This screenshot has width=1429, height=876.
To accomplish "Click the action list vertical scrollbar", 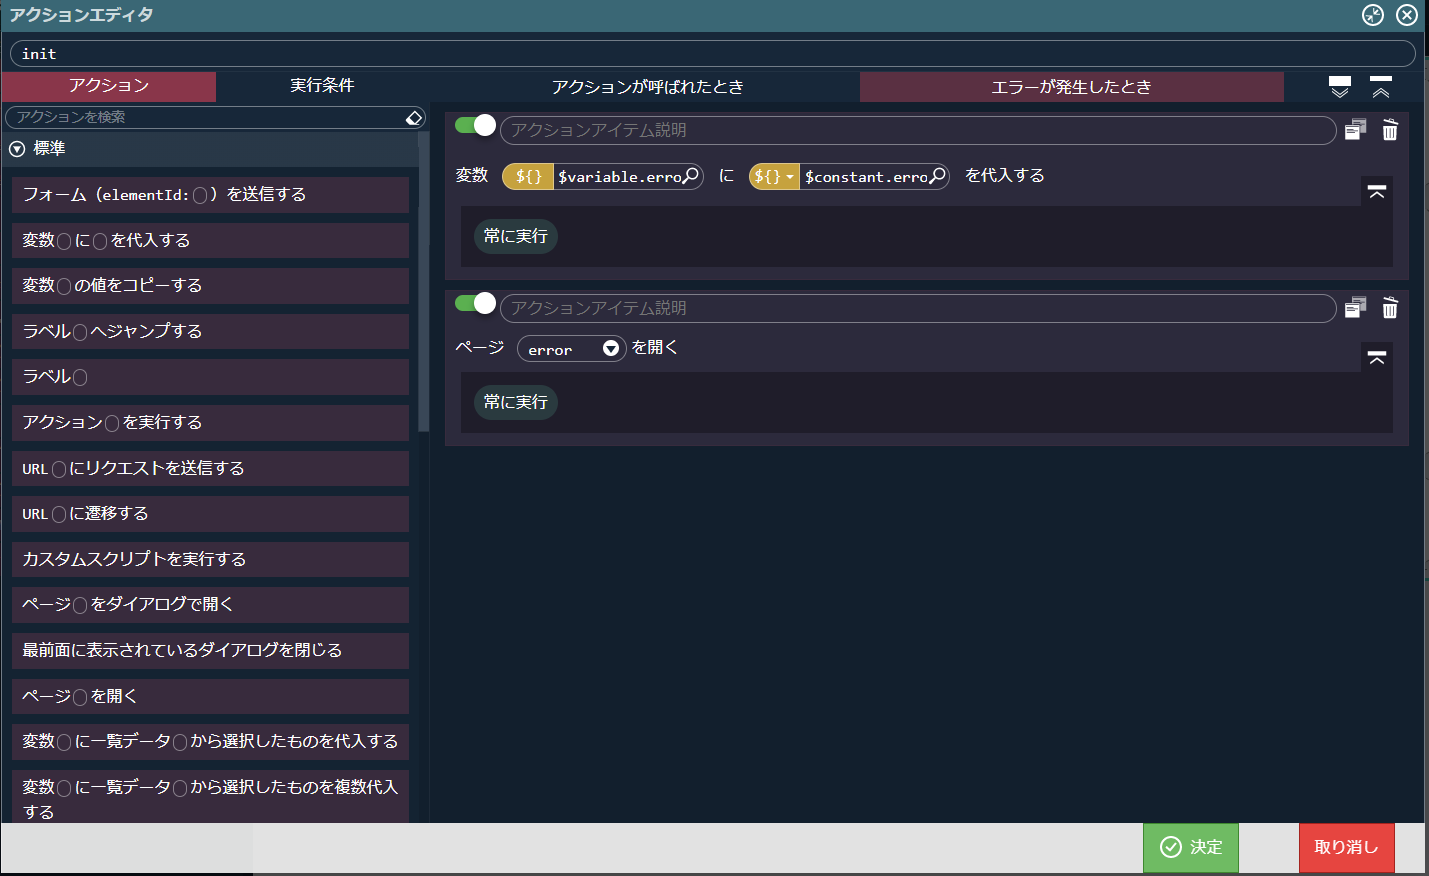I will [424, 282].
